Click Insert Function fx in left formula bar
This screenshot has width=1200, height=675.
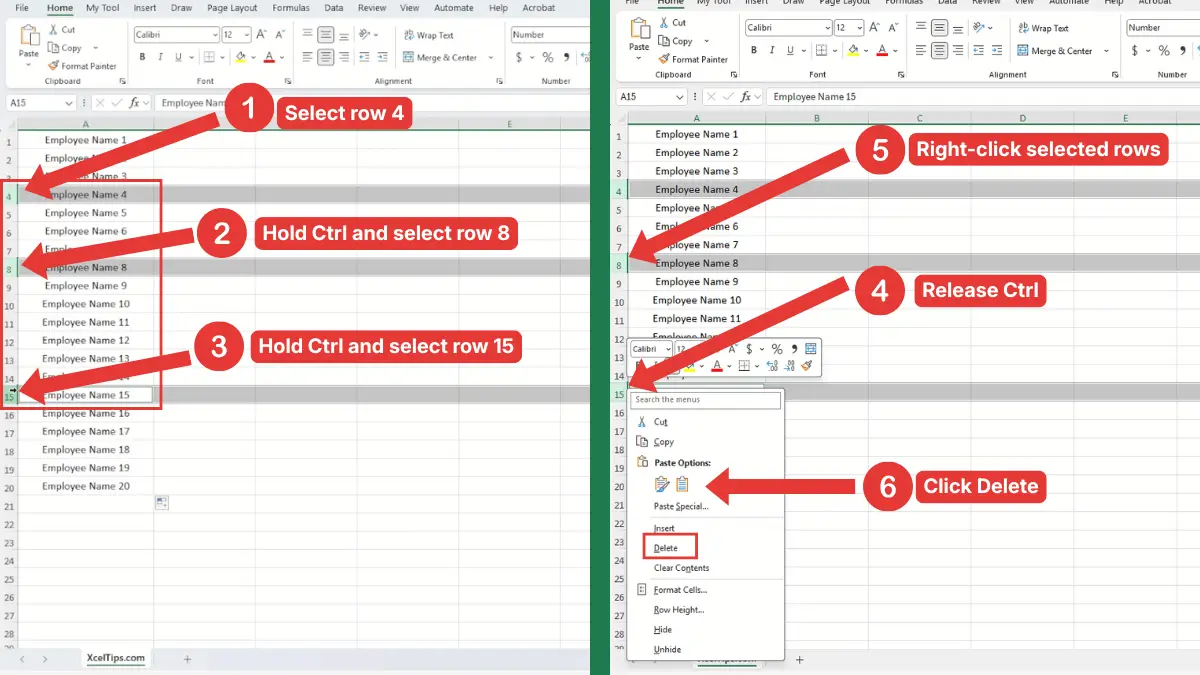(x=134, y=103)
